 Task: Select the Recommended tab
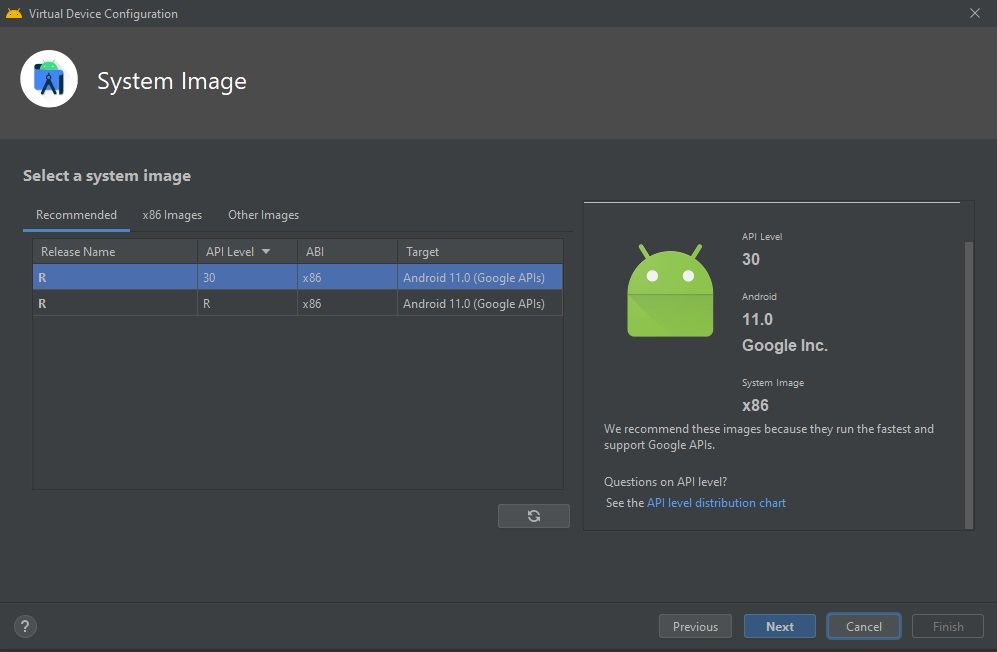[76, 214]
